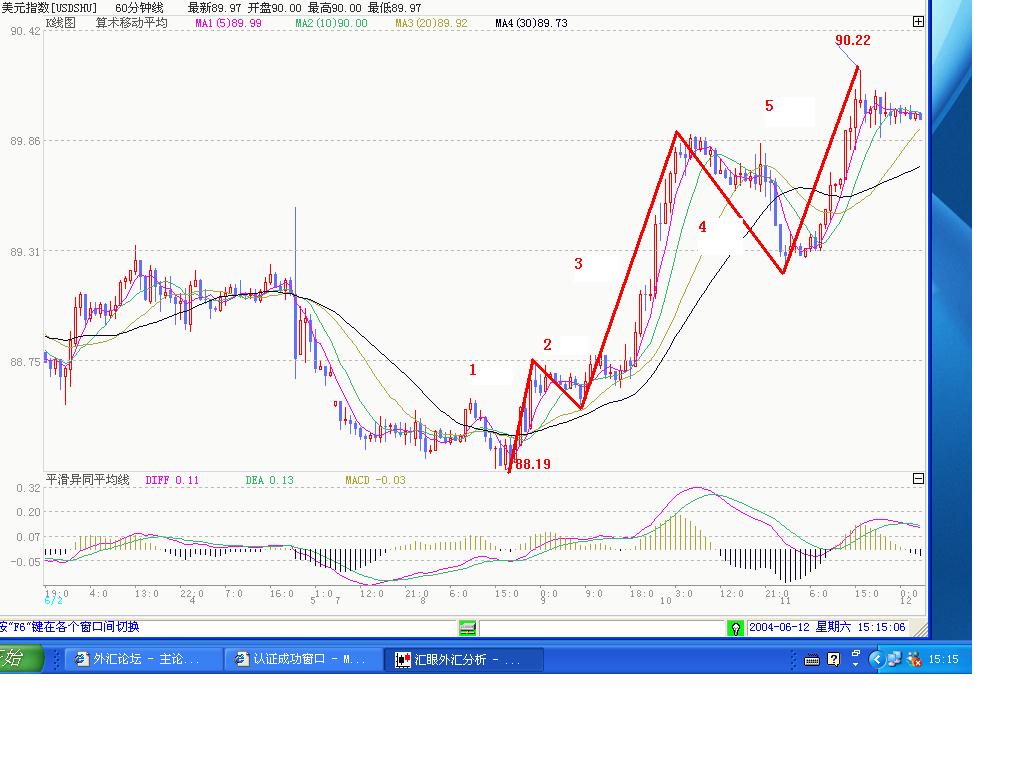Click the 15:15 taskbar clock
The height and width of the screenshot is (768, 1024).
[x=943, y=659]
